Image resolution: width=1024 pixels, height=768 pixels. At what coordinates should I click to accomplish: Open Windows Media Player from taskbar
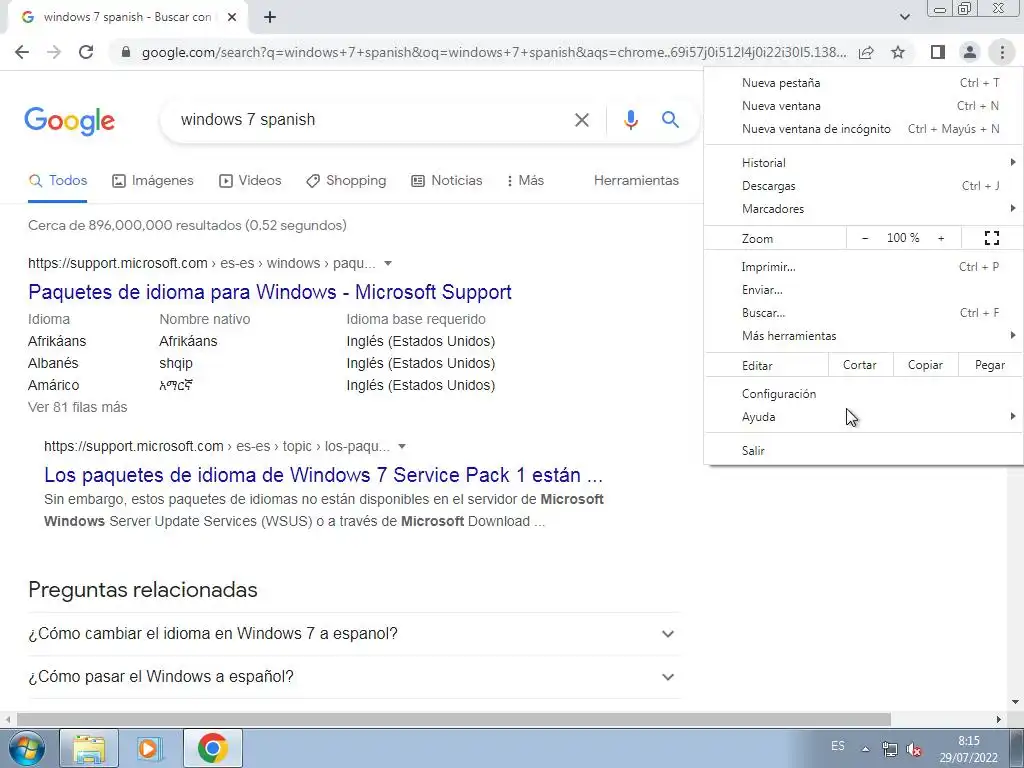pos(150,748)
